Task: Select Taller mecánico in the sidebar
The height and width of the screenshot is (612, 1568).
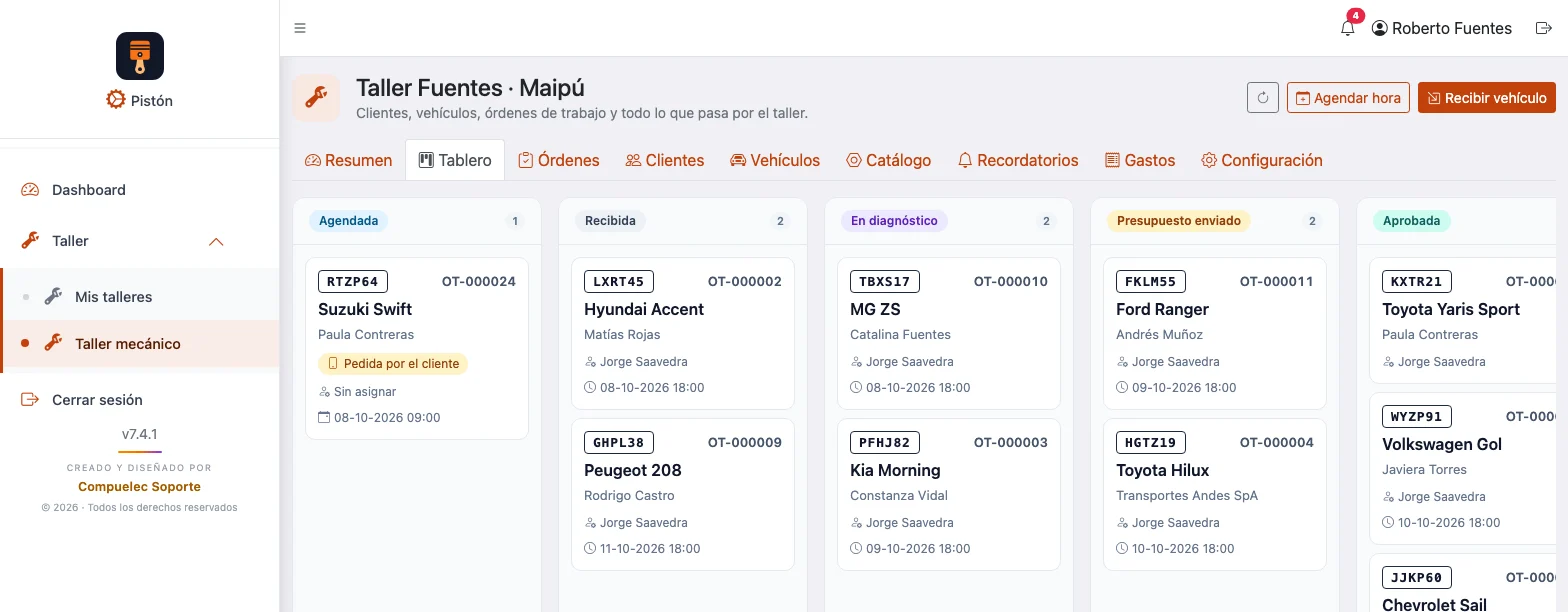Action: point(140,343)
